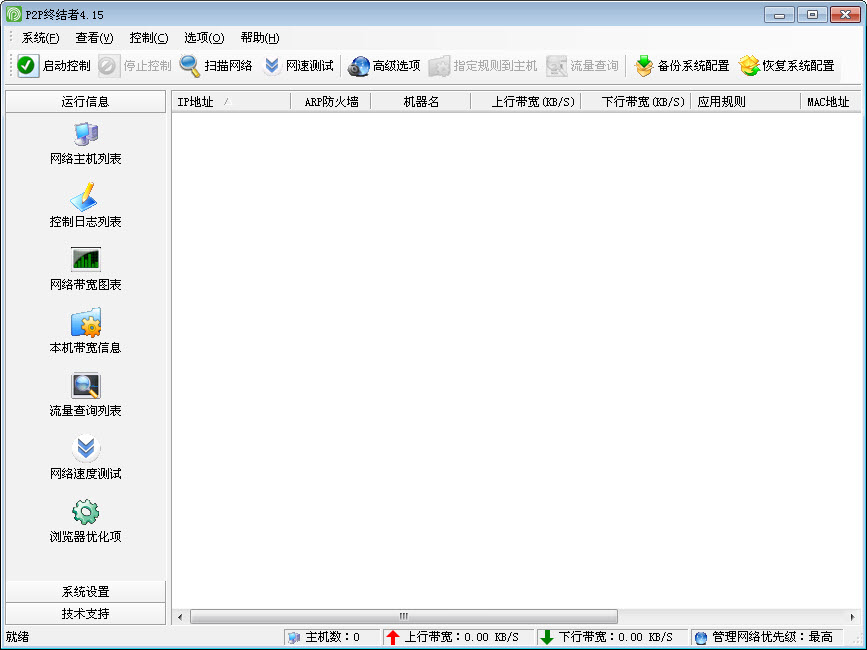Open 网络主机列表 in the sidebar
The image size is (867, 650).
point(86,135)
